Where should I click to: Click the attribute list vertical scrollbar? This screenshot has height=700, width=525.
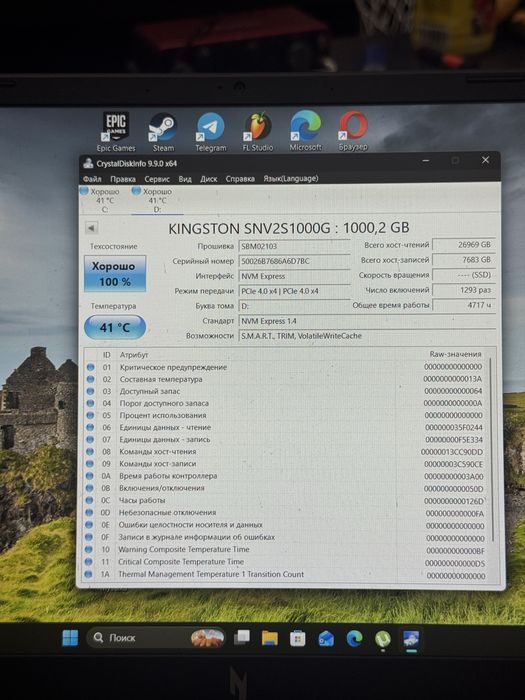click(x=491, y=449)
